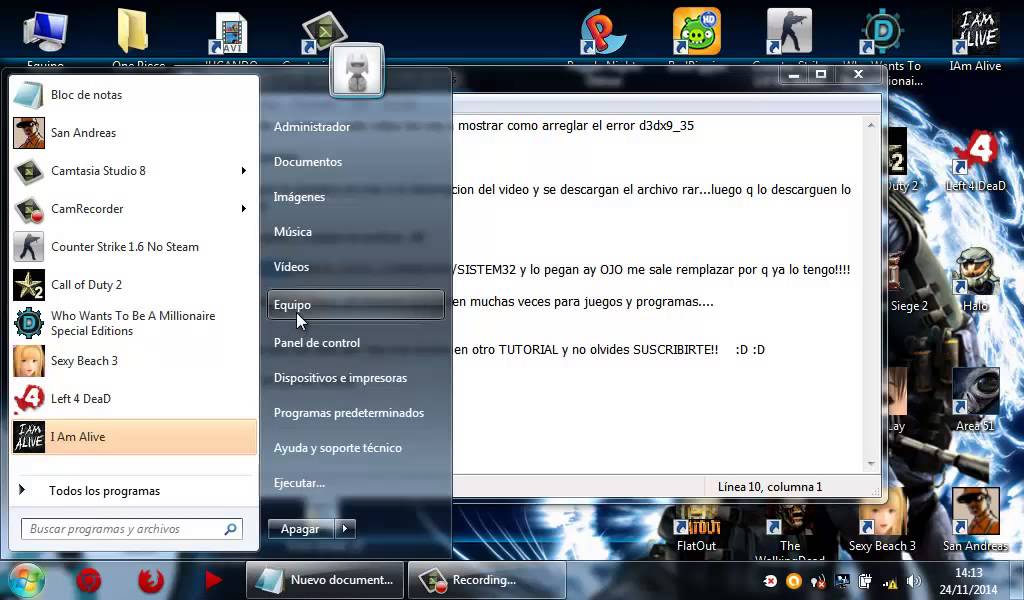Open Dispositivos e impresoras
1024x600 pixels.
click(340, 378)
